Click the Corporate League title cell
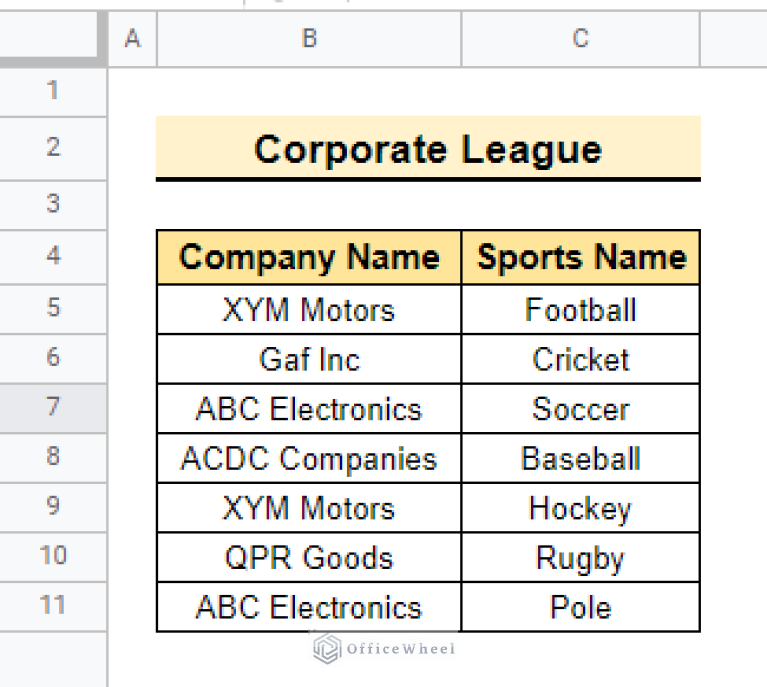The image size is (767, 687). (x=428, y=148)
